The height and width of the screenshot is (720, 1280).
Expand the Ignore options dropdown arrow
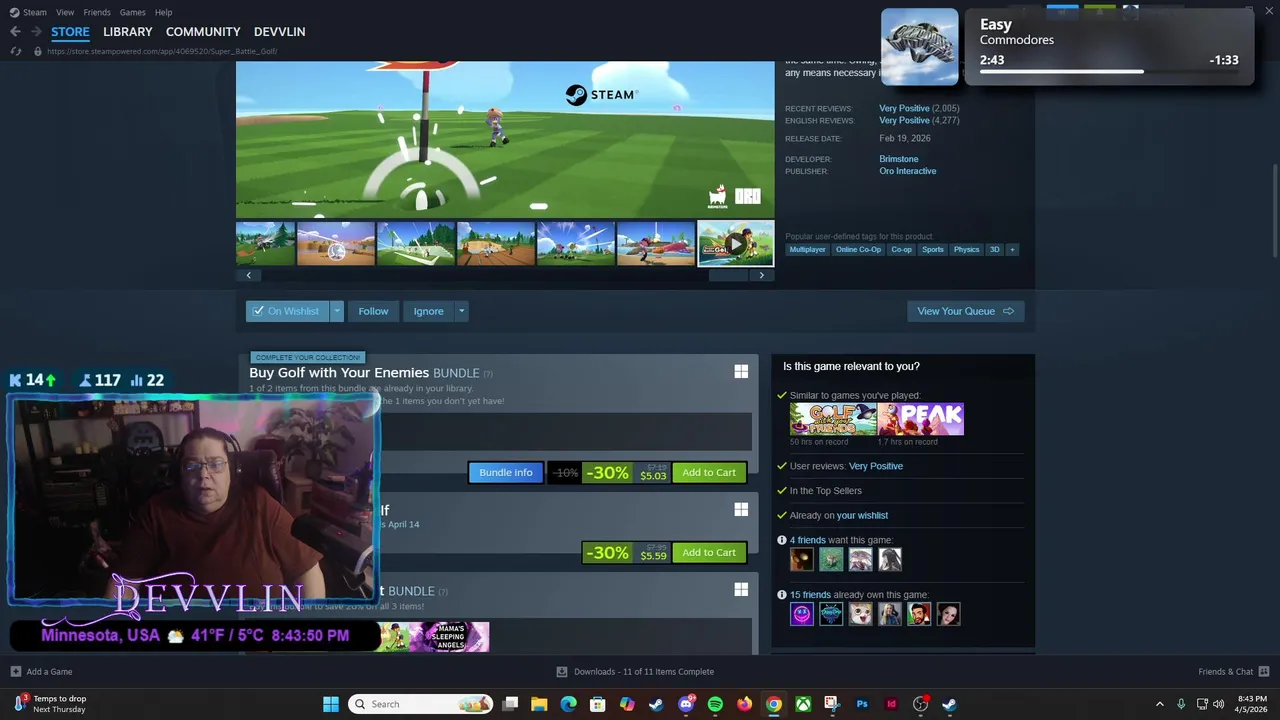(461, 311)
